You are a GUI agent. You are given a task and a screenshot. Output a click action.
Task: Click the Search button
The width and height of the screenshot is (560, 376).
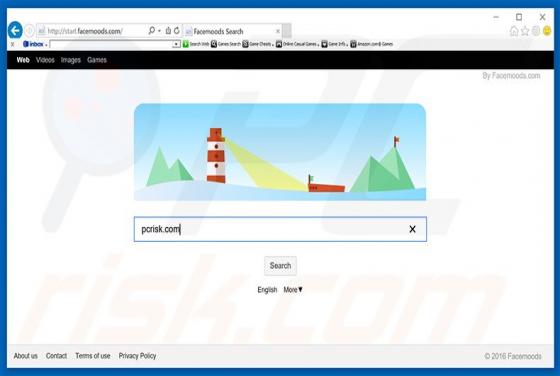pyautogui.click(x=280, y=266)
